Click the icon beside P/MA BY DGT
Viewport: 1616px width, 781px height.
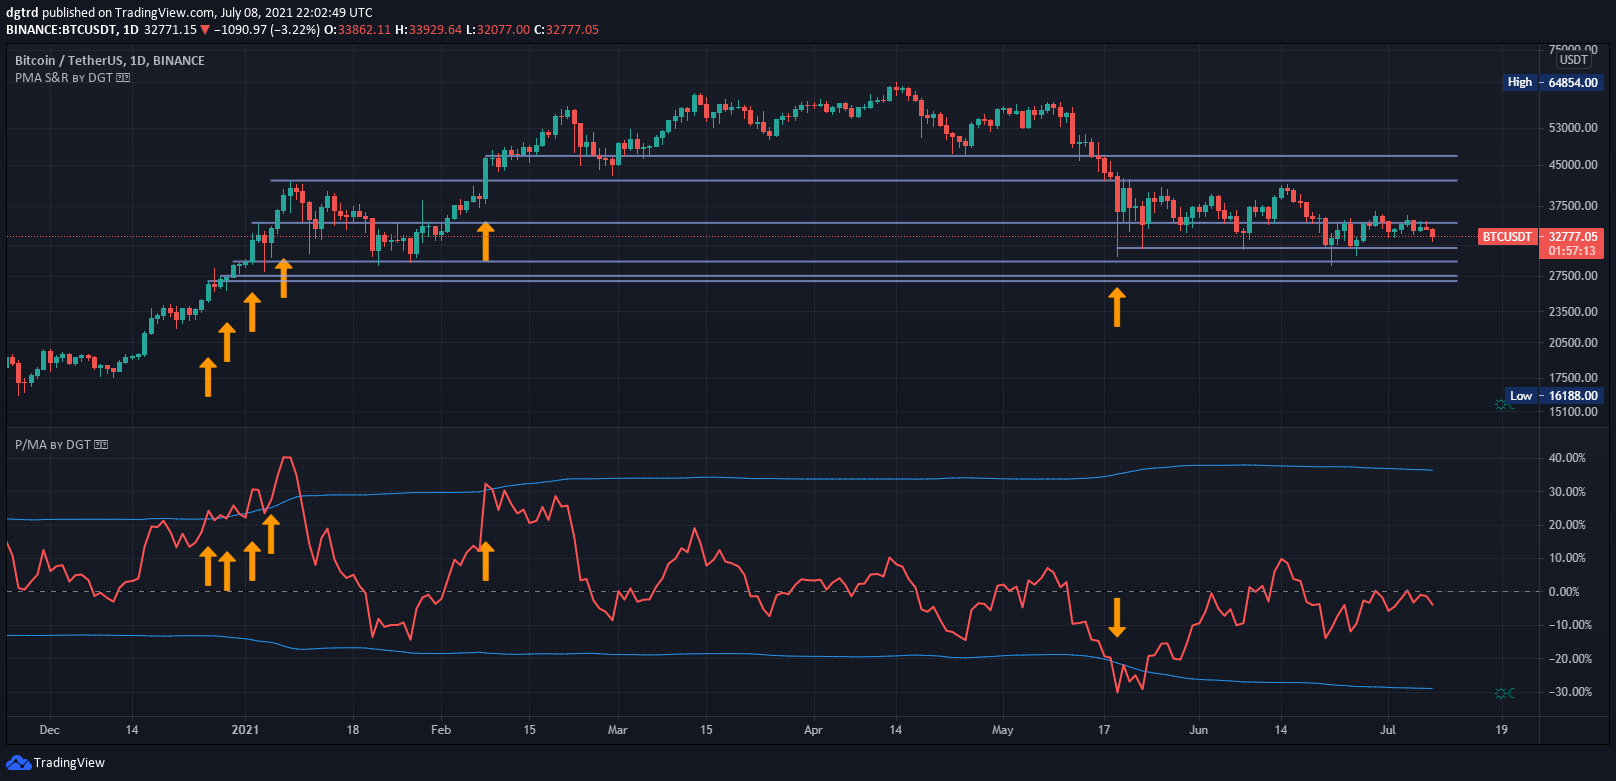101,445
